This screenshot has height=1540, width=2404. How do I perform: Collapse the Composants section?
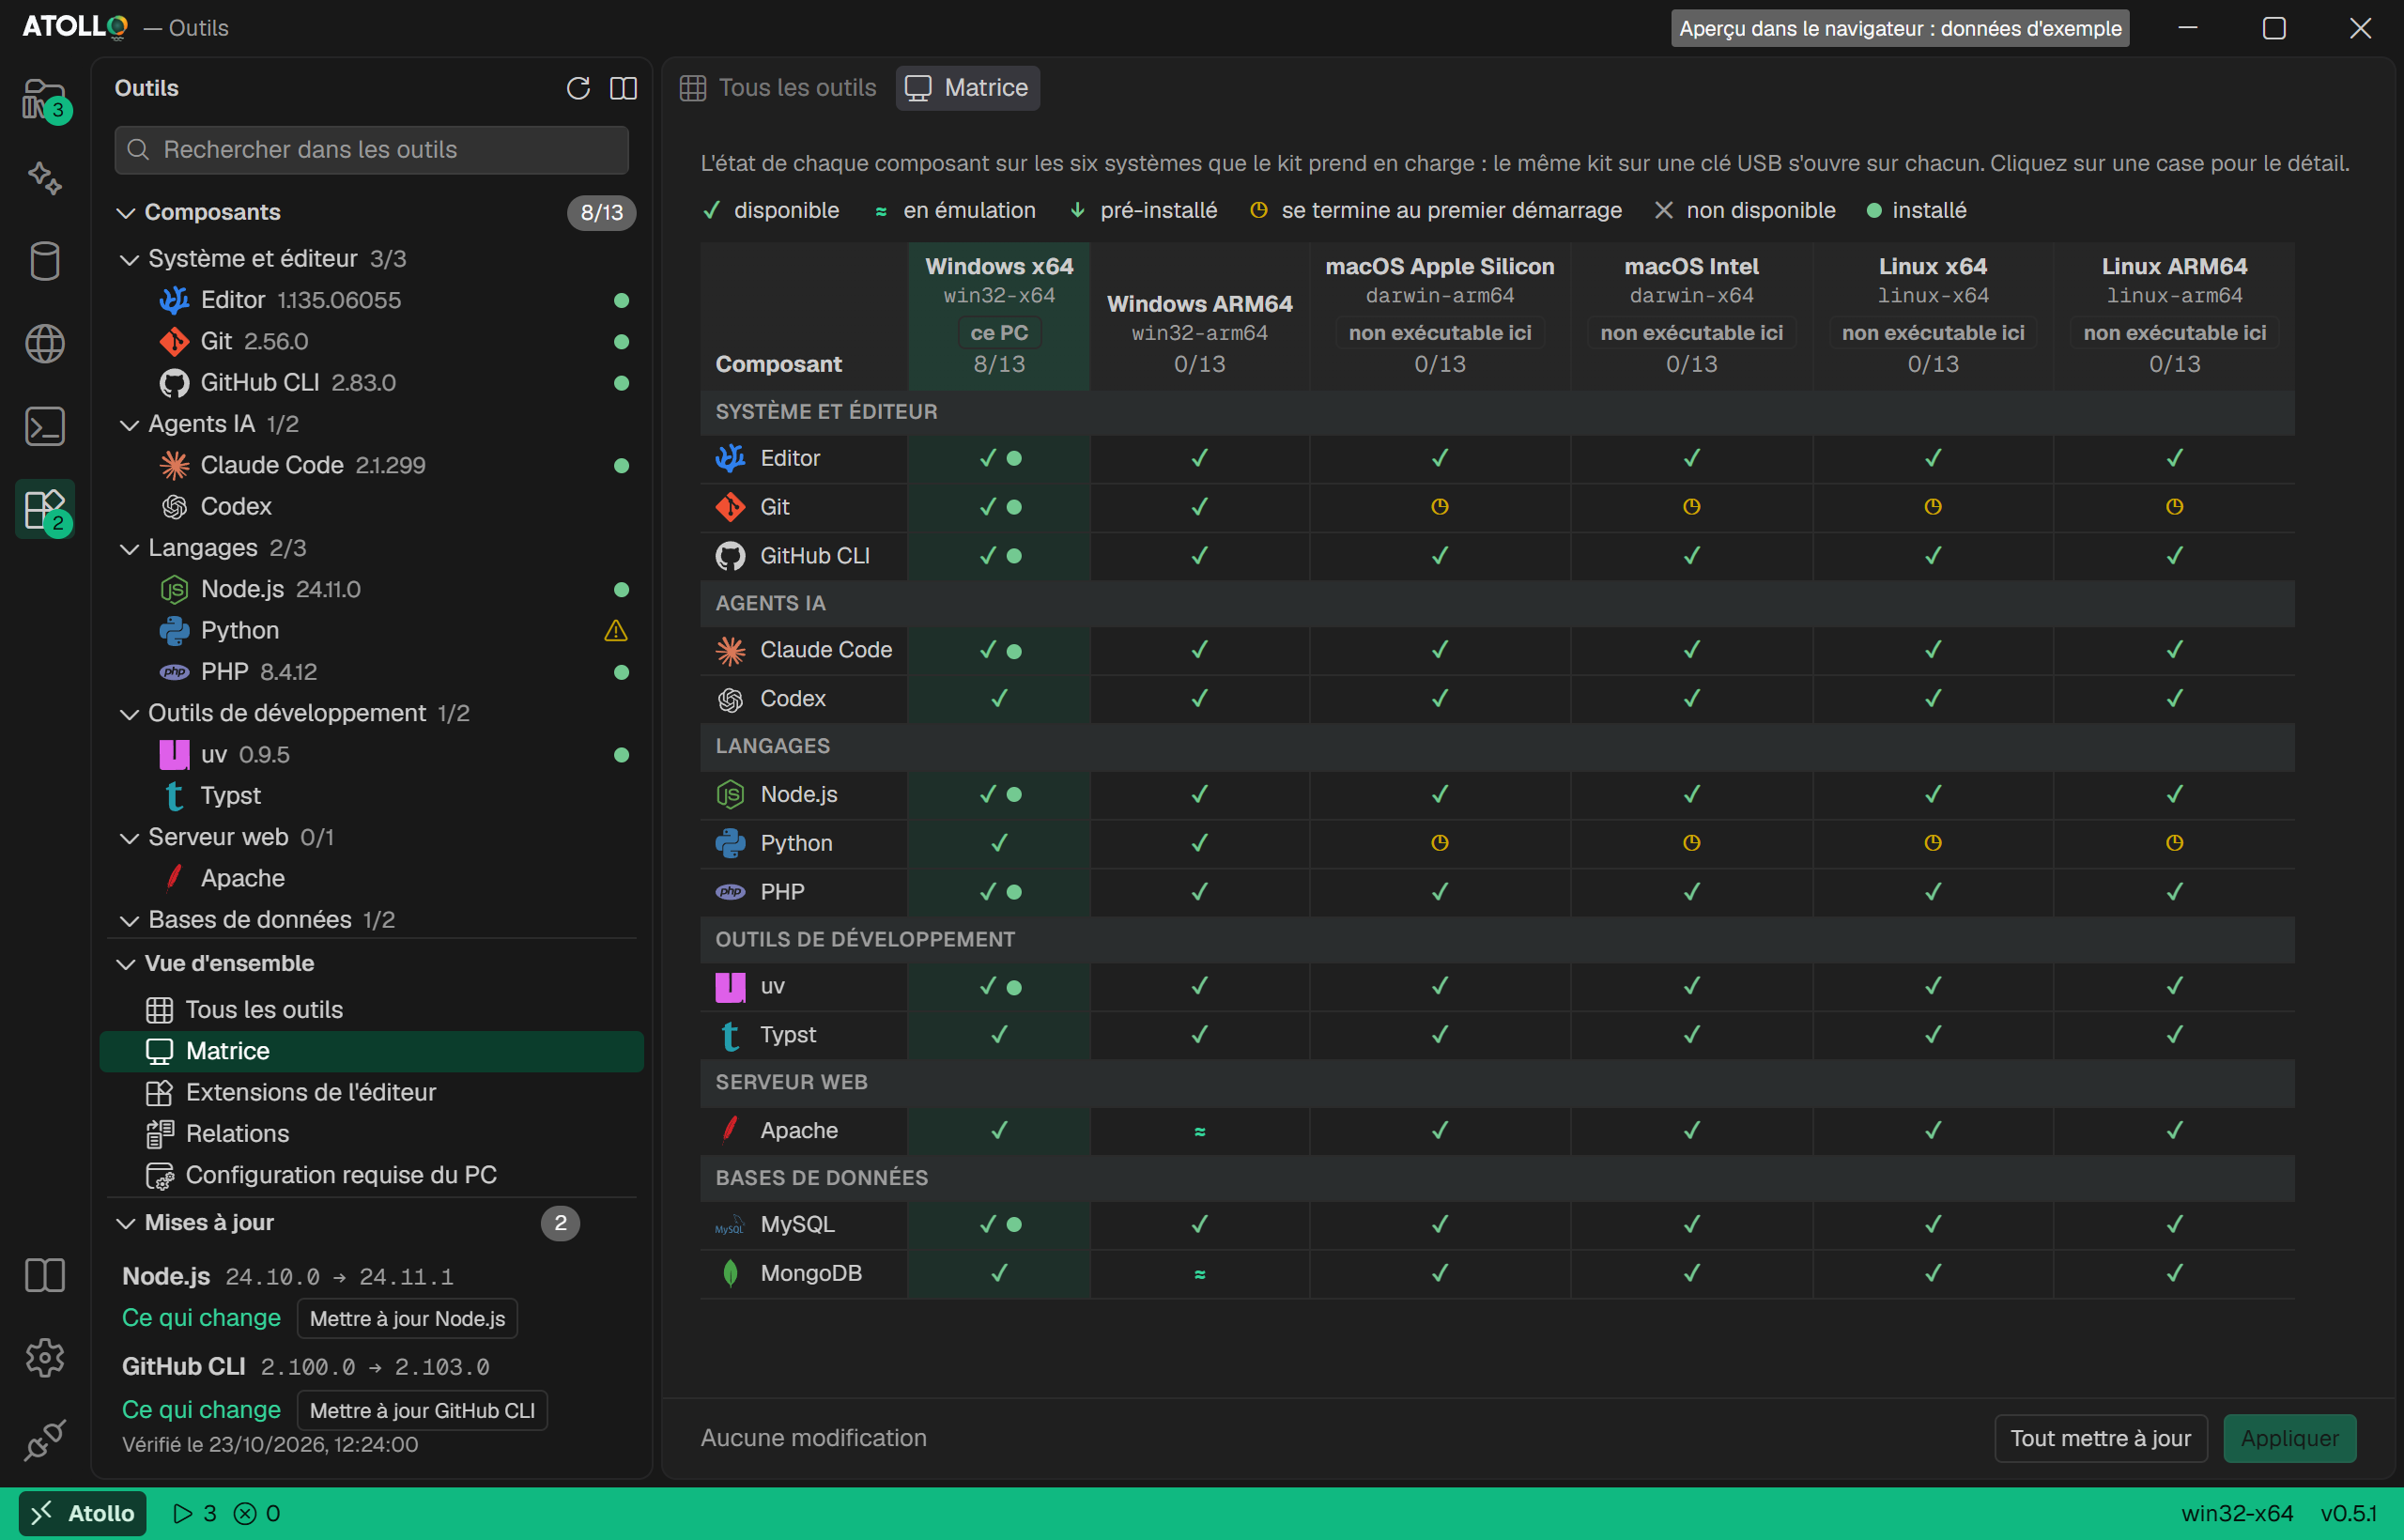click(x=126, y=212)
